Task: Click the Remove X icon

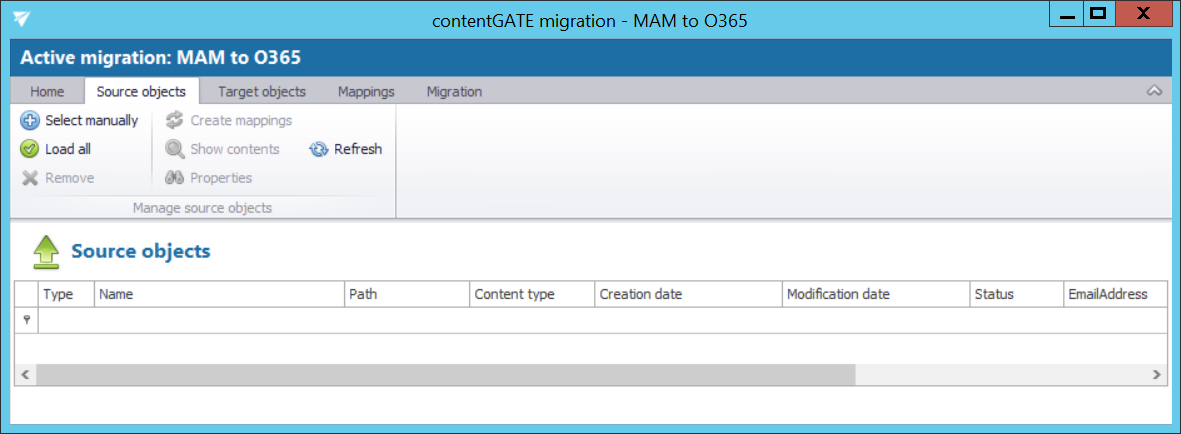Action: click(x=30, y=178)
